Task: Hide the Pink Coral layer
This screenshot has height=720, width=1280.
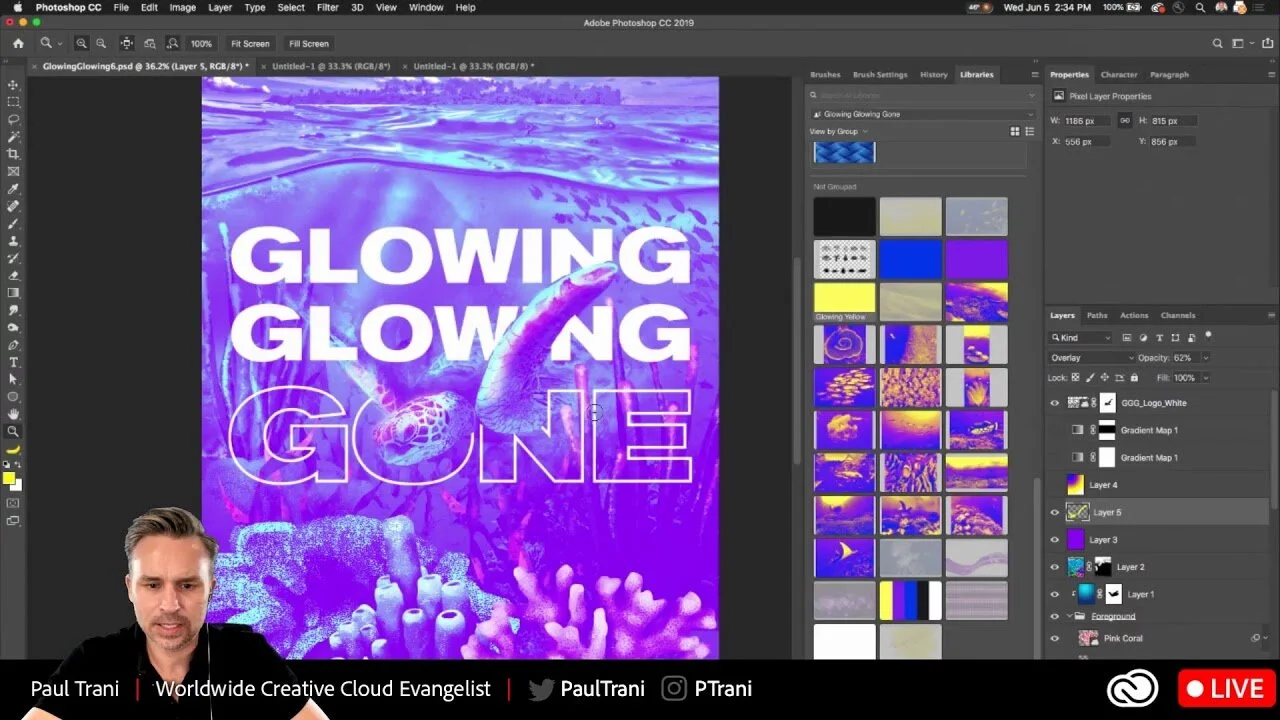Action: (x=1054, y=638)
